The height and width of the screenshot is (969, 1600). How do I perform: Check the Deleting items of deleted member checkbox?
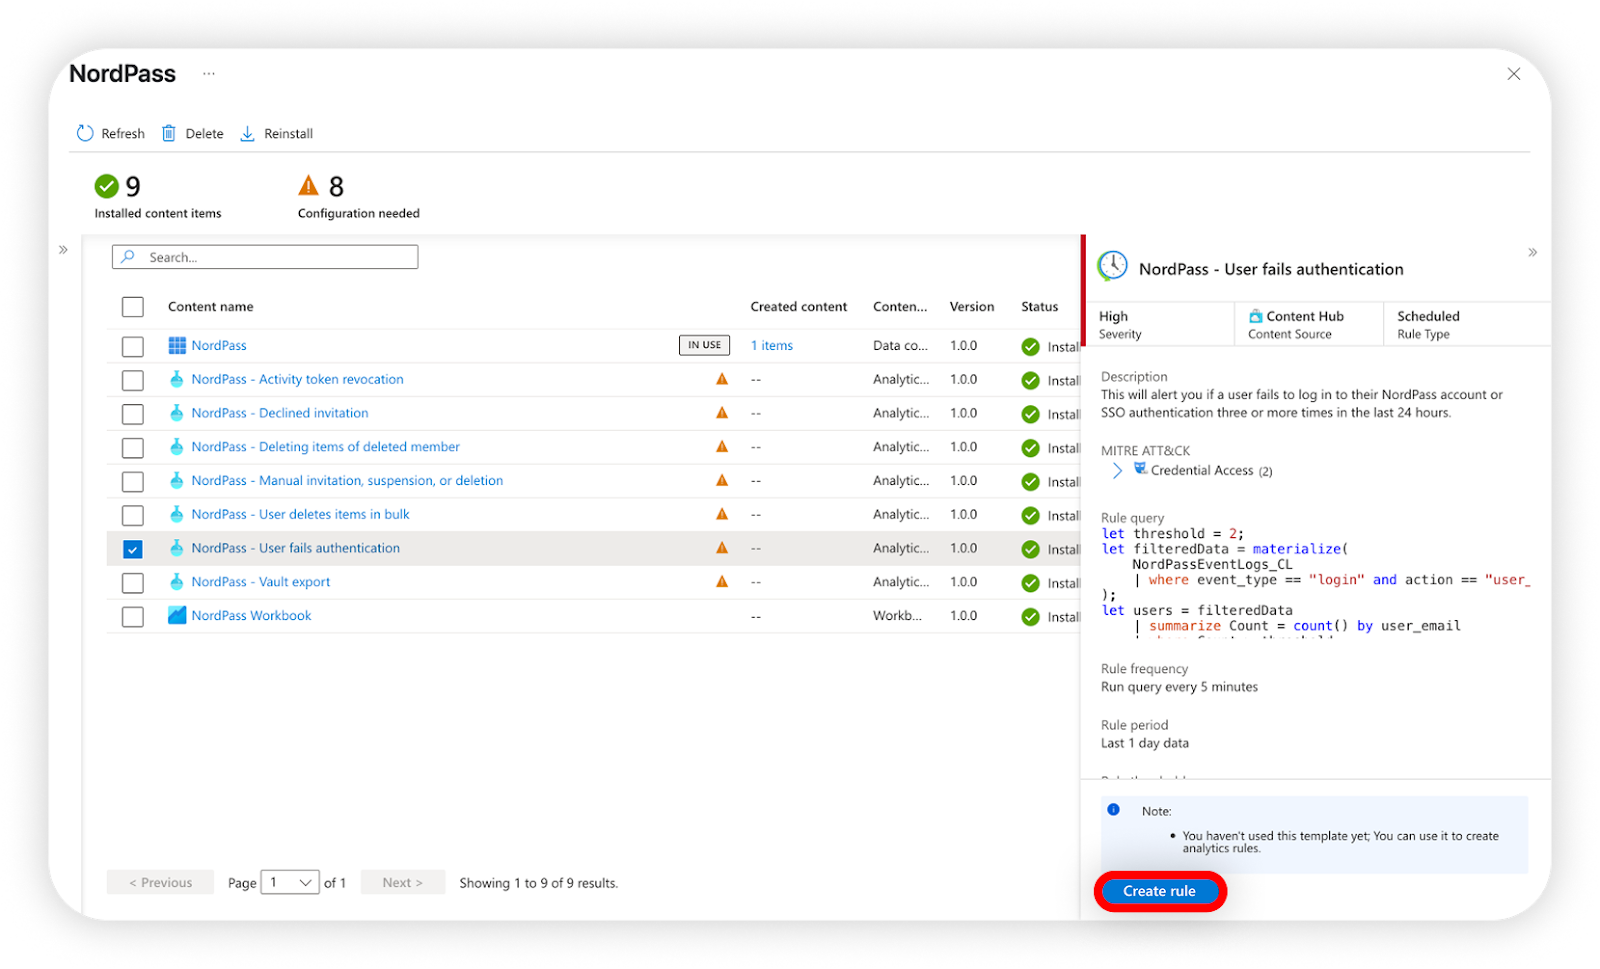click(x=133, y=448)
